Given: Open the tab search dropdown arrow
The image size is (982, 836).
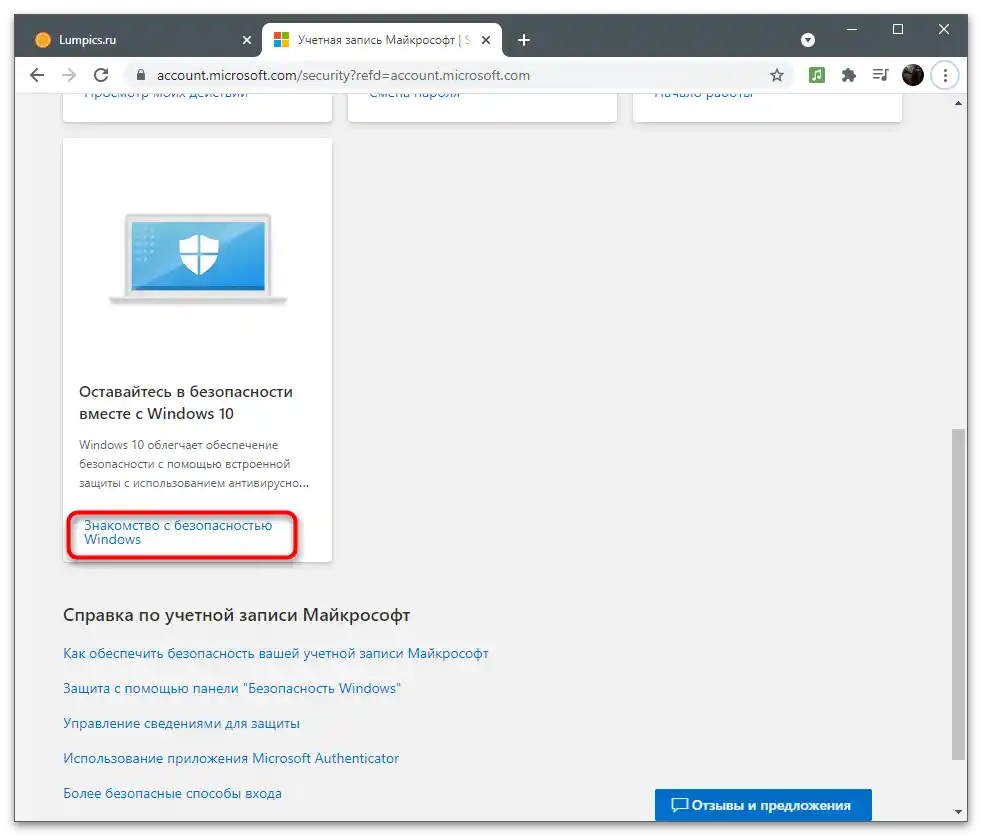Looking at the screenshot, I should (808, 40).
